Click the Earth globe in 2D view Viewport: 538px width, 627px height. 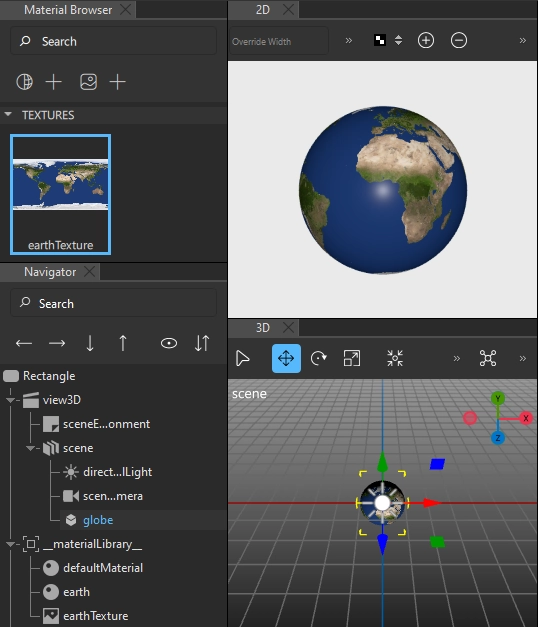click(383, 190)
